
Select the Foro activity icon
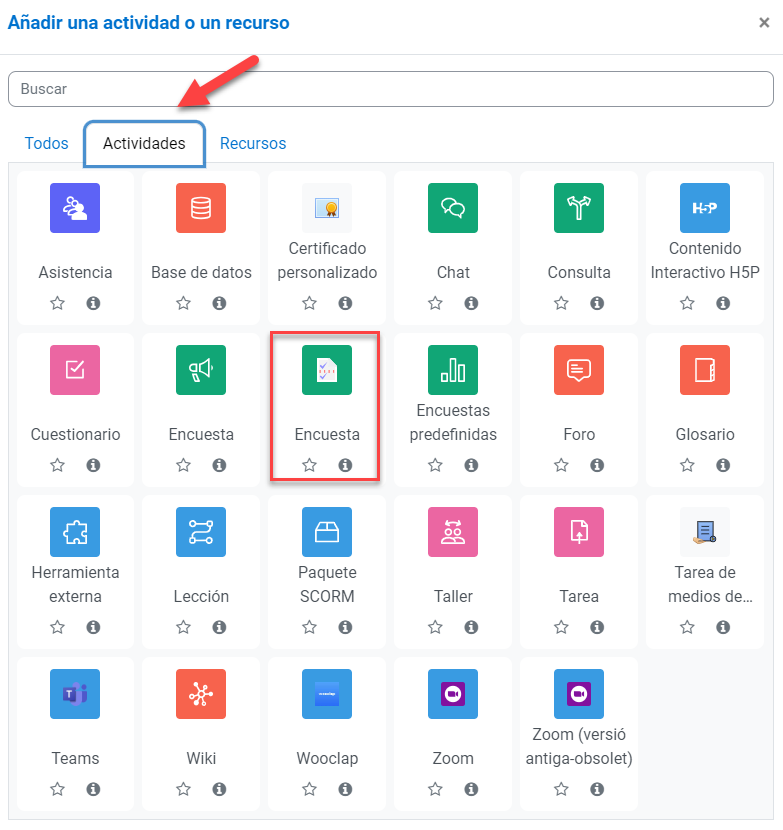579,370
